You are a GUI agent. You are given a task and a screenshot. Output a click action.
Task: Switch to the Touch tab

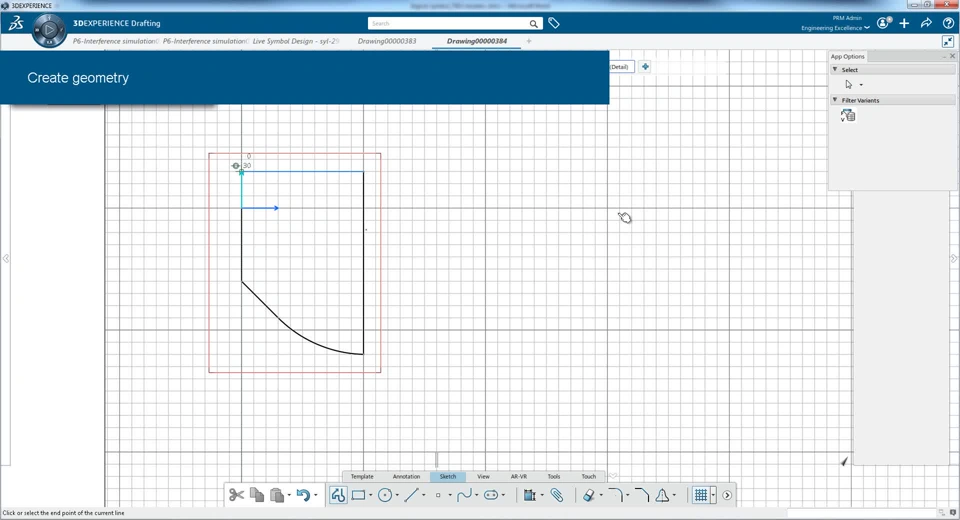[589, 477]
